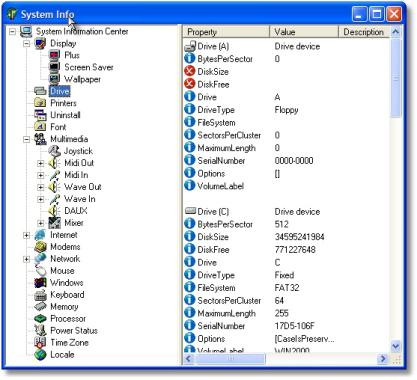Collapse the Multimedia tree node

click(26, 139)
